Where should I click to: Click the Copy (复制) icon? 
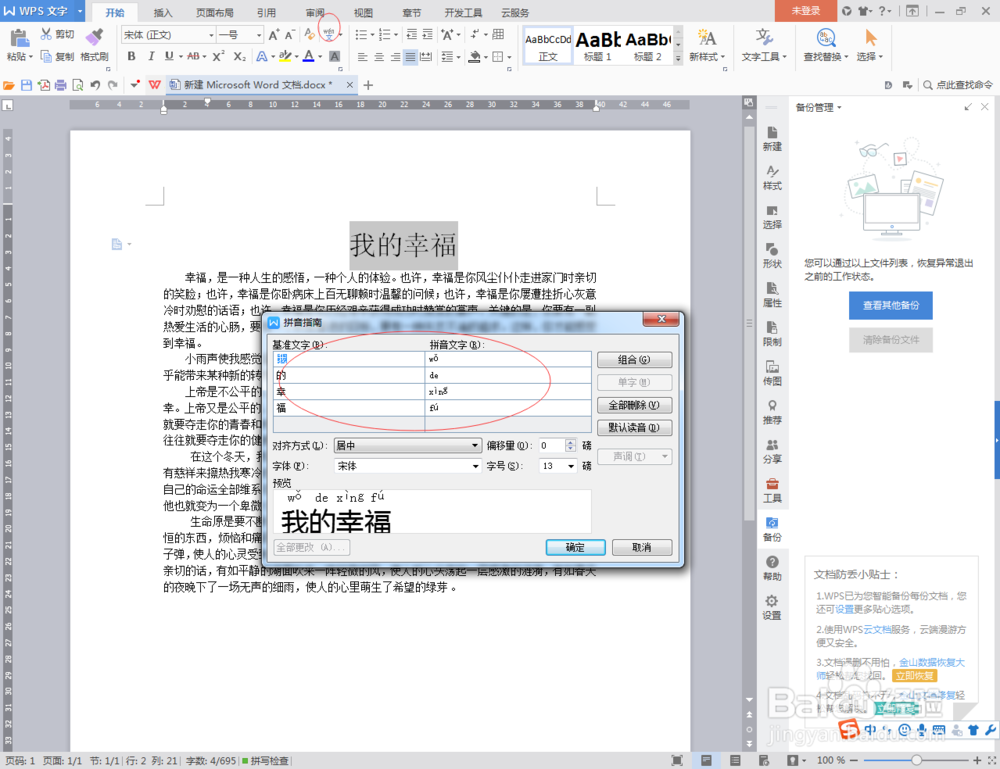[46, 56]
